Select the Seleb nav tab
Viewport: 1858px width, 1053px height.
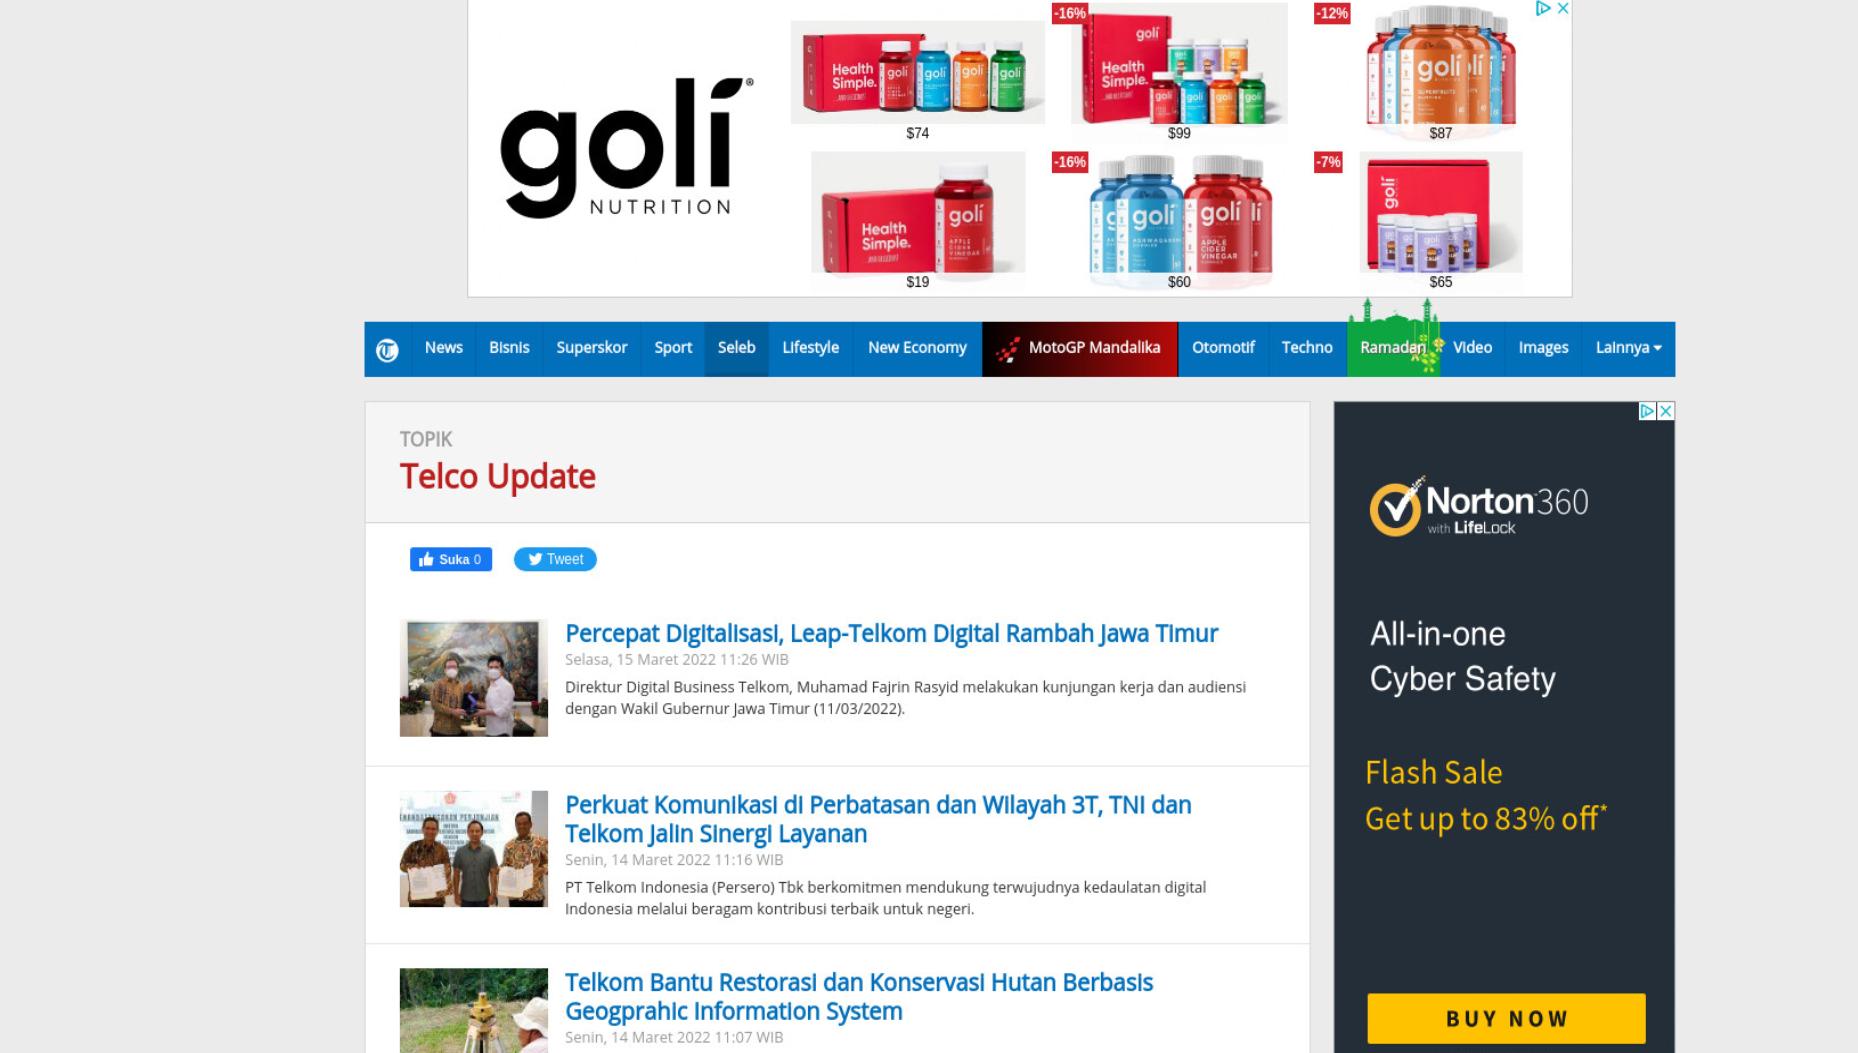736,348
